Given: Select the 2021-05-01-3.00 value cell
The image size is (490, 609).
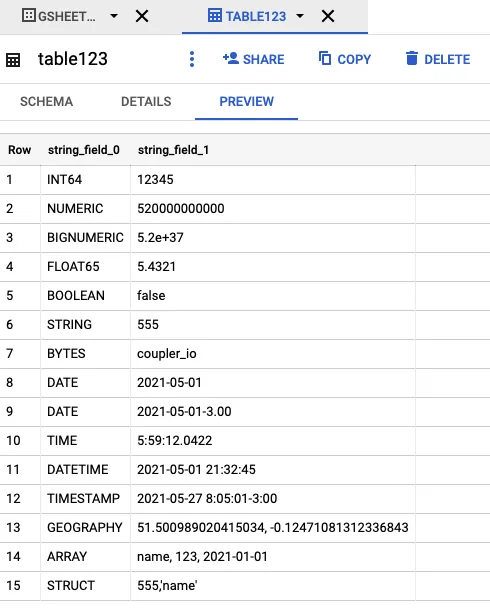Looking at the screenshot, I should pos(273,412).
